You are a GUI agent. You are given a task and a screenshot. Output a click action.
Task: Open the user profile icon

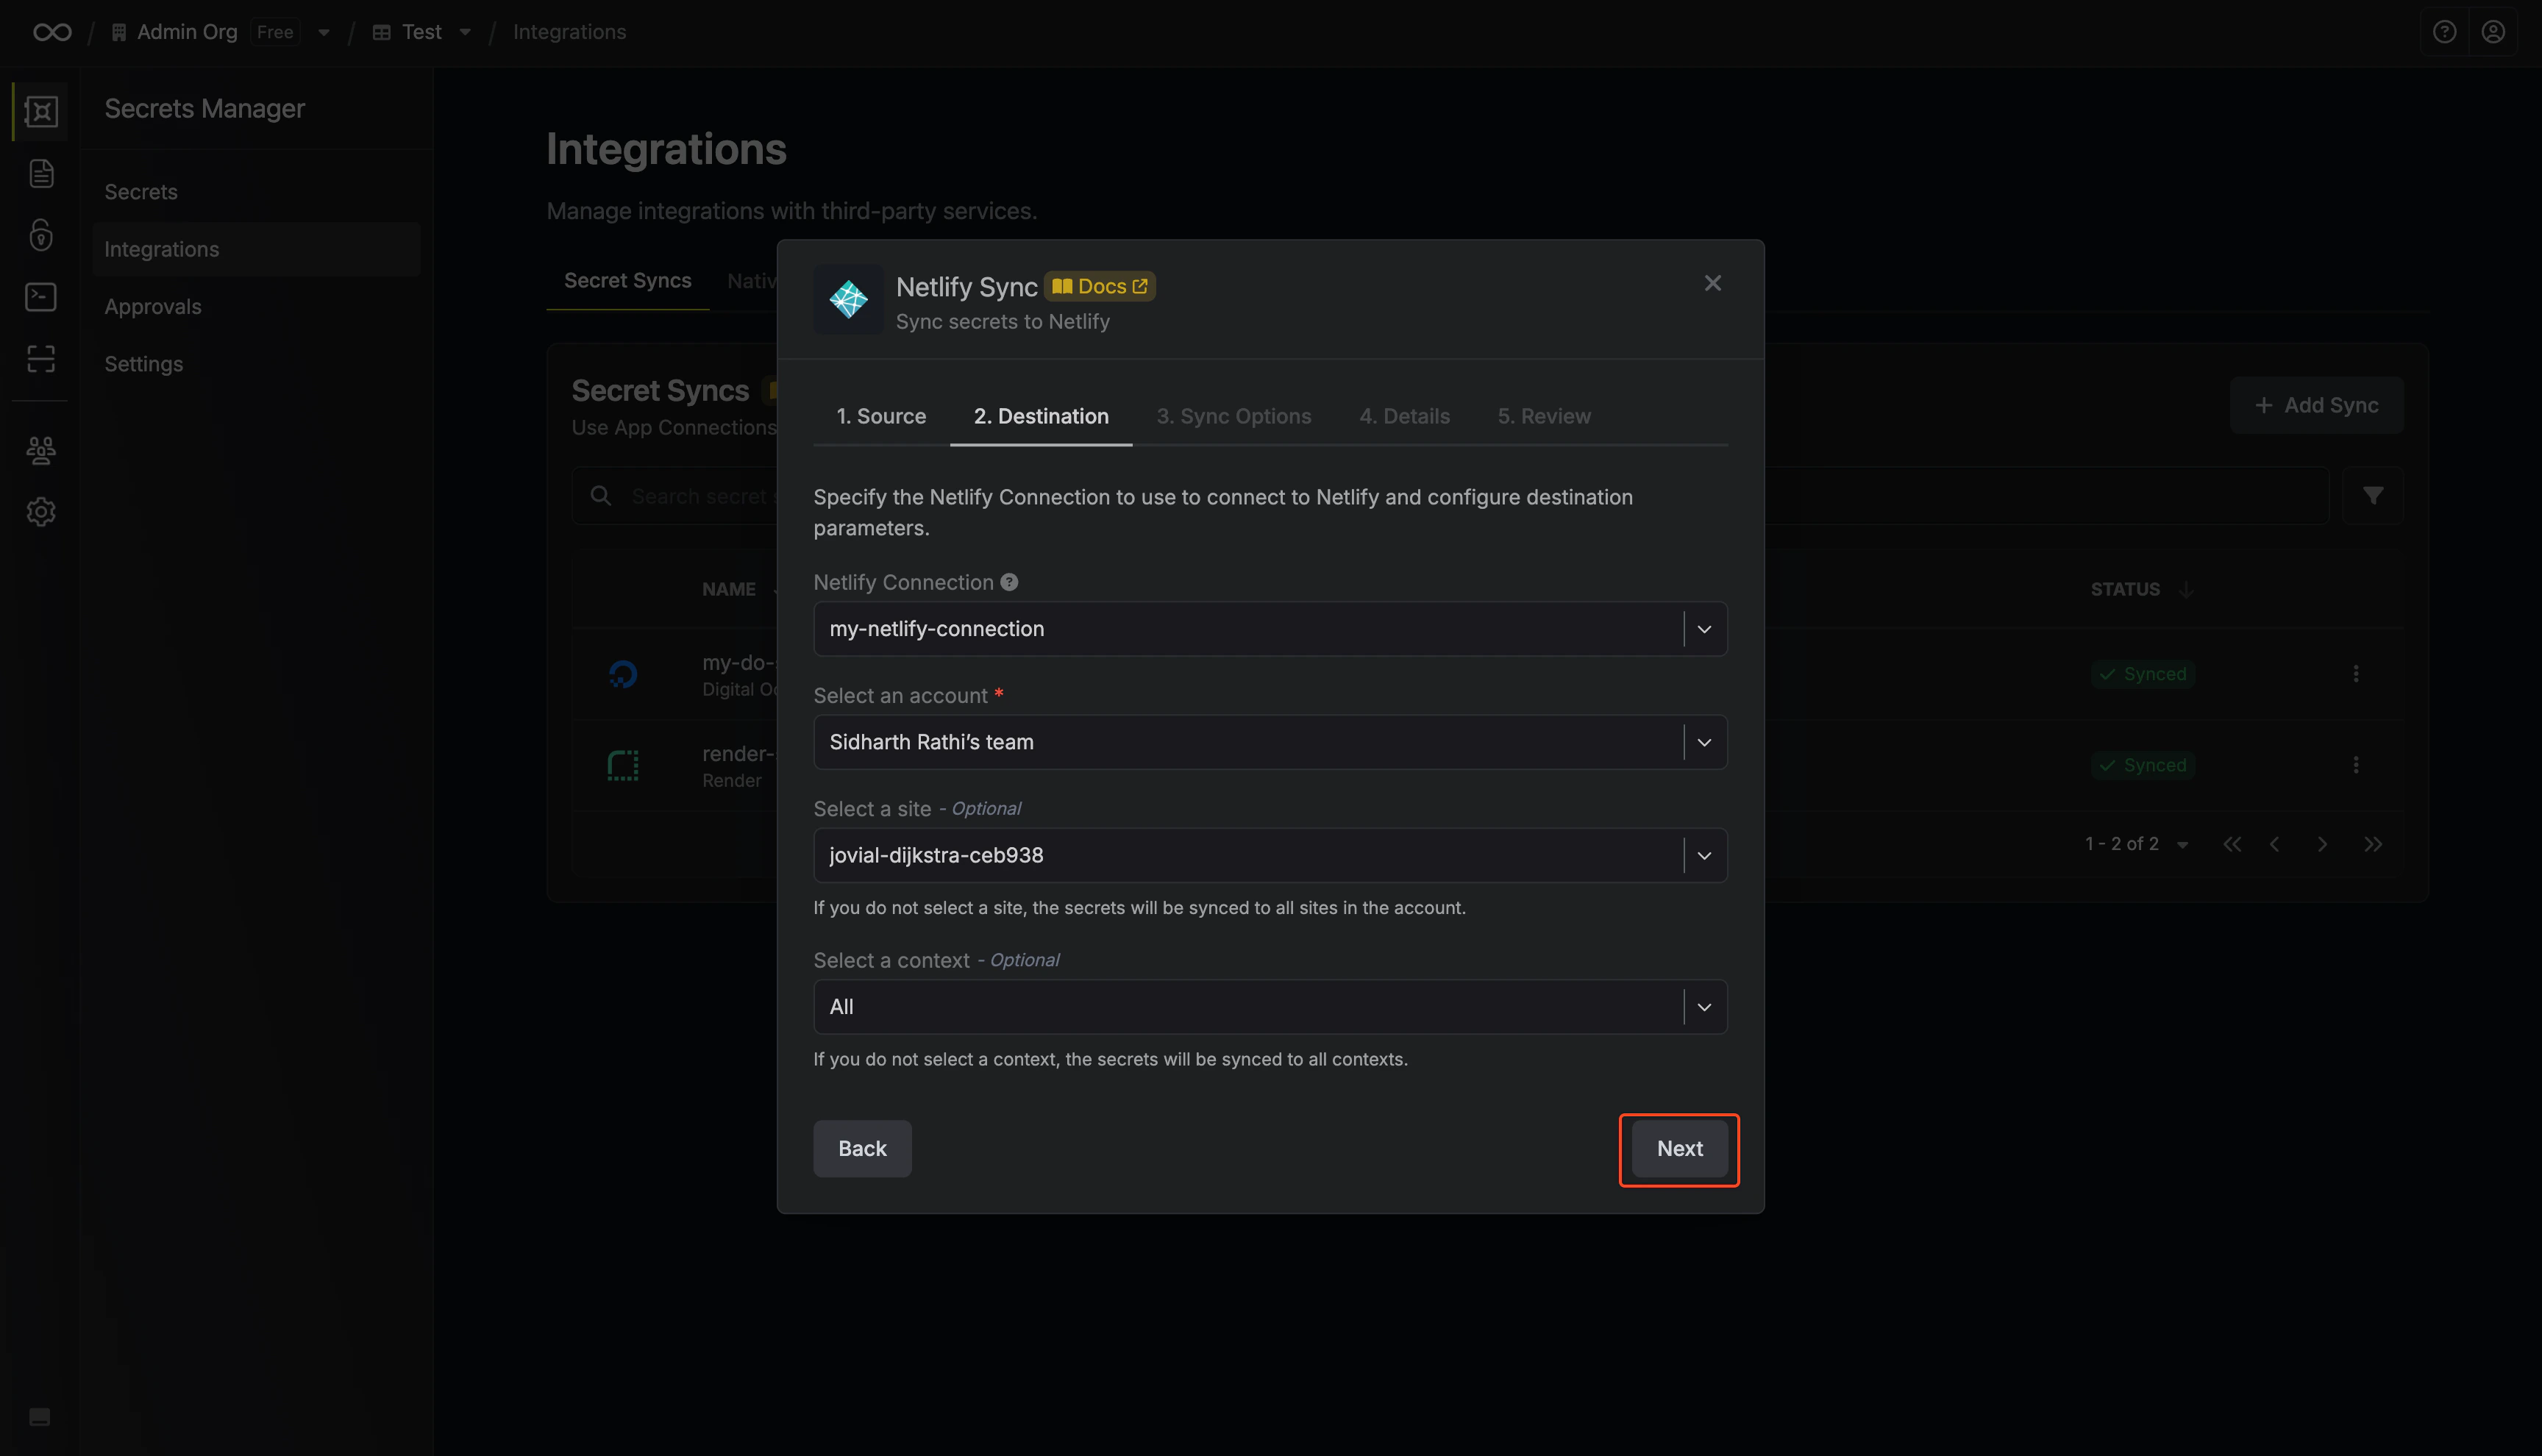tap(2493, 32)
